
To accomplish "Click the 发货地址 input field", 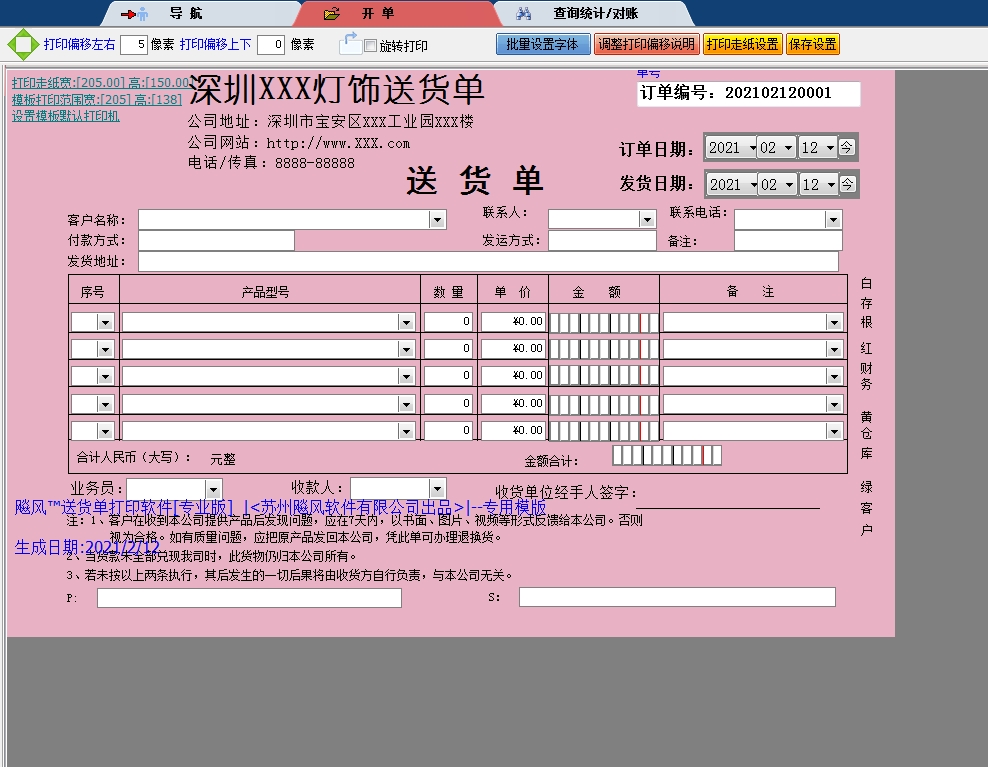I will point(488,262).
